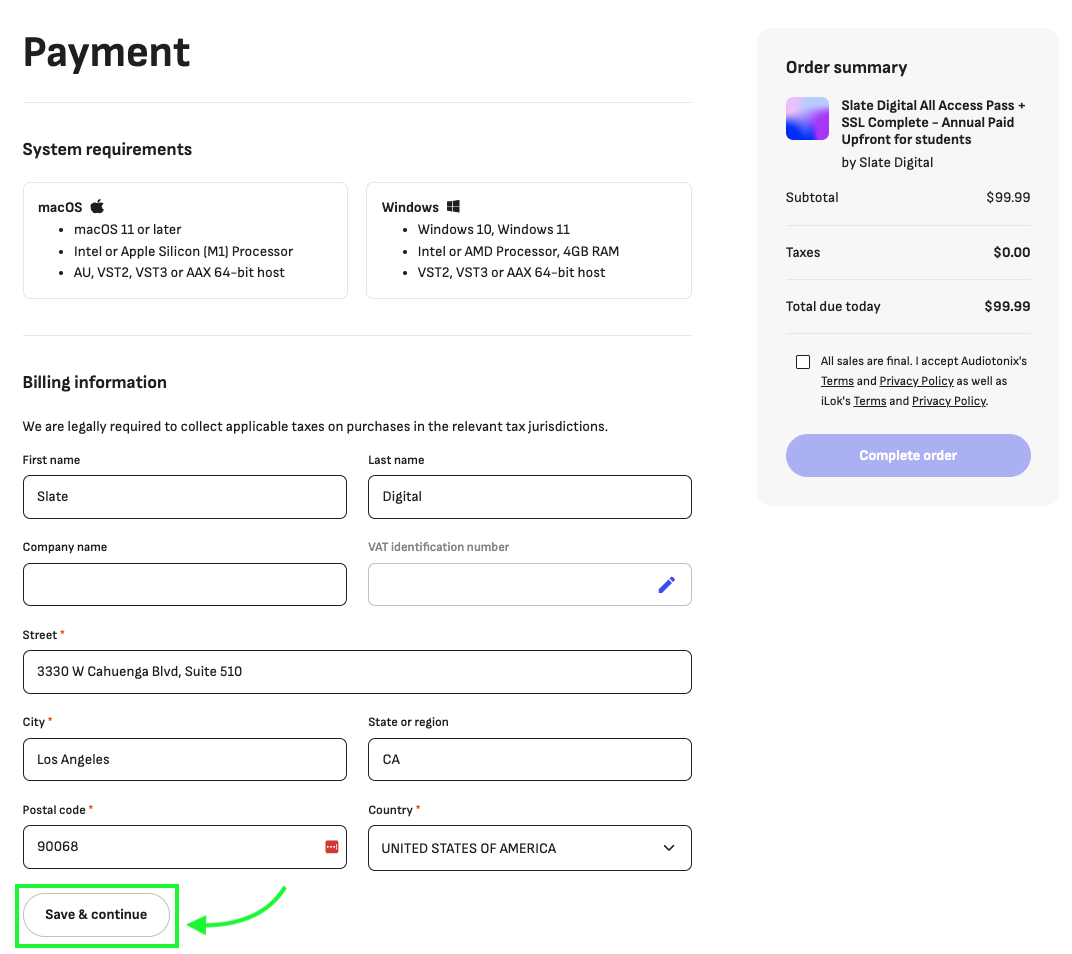Click 'Intel or AMD Processor, 4GB RAM' text
The height and width of the screenshot is (954, 1072).
(x=518, y=252)
